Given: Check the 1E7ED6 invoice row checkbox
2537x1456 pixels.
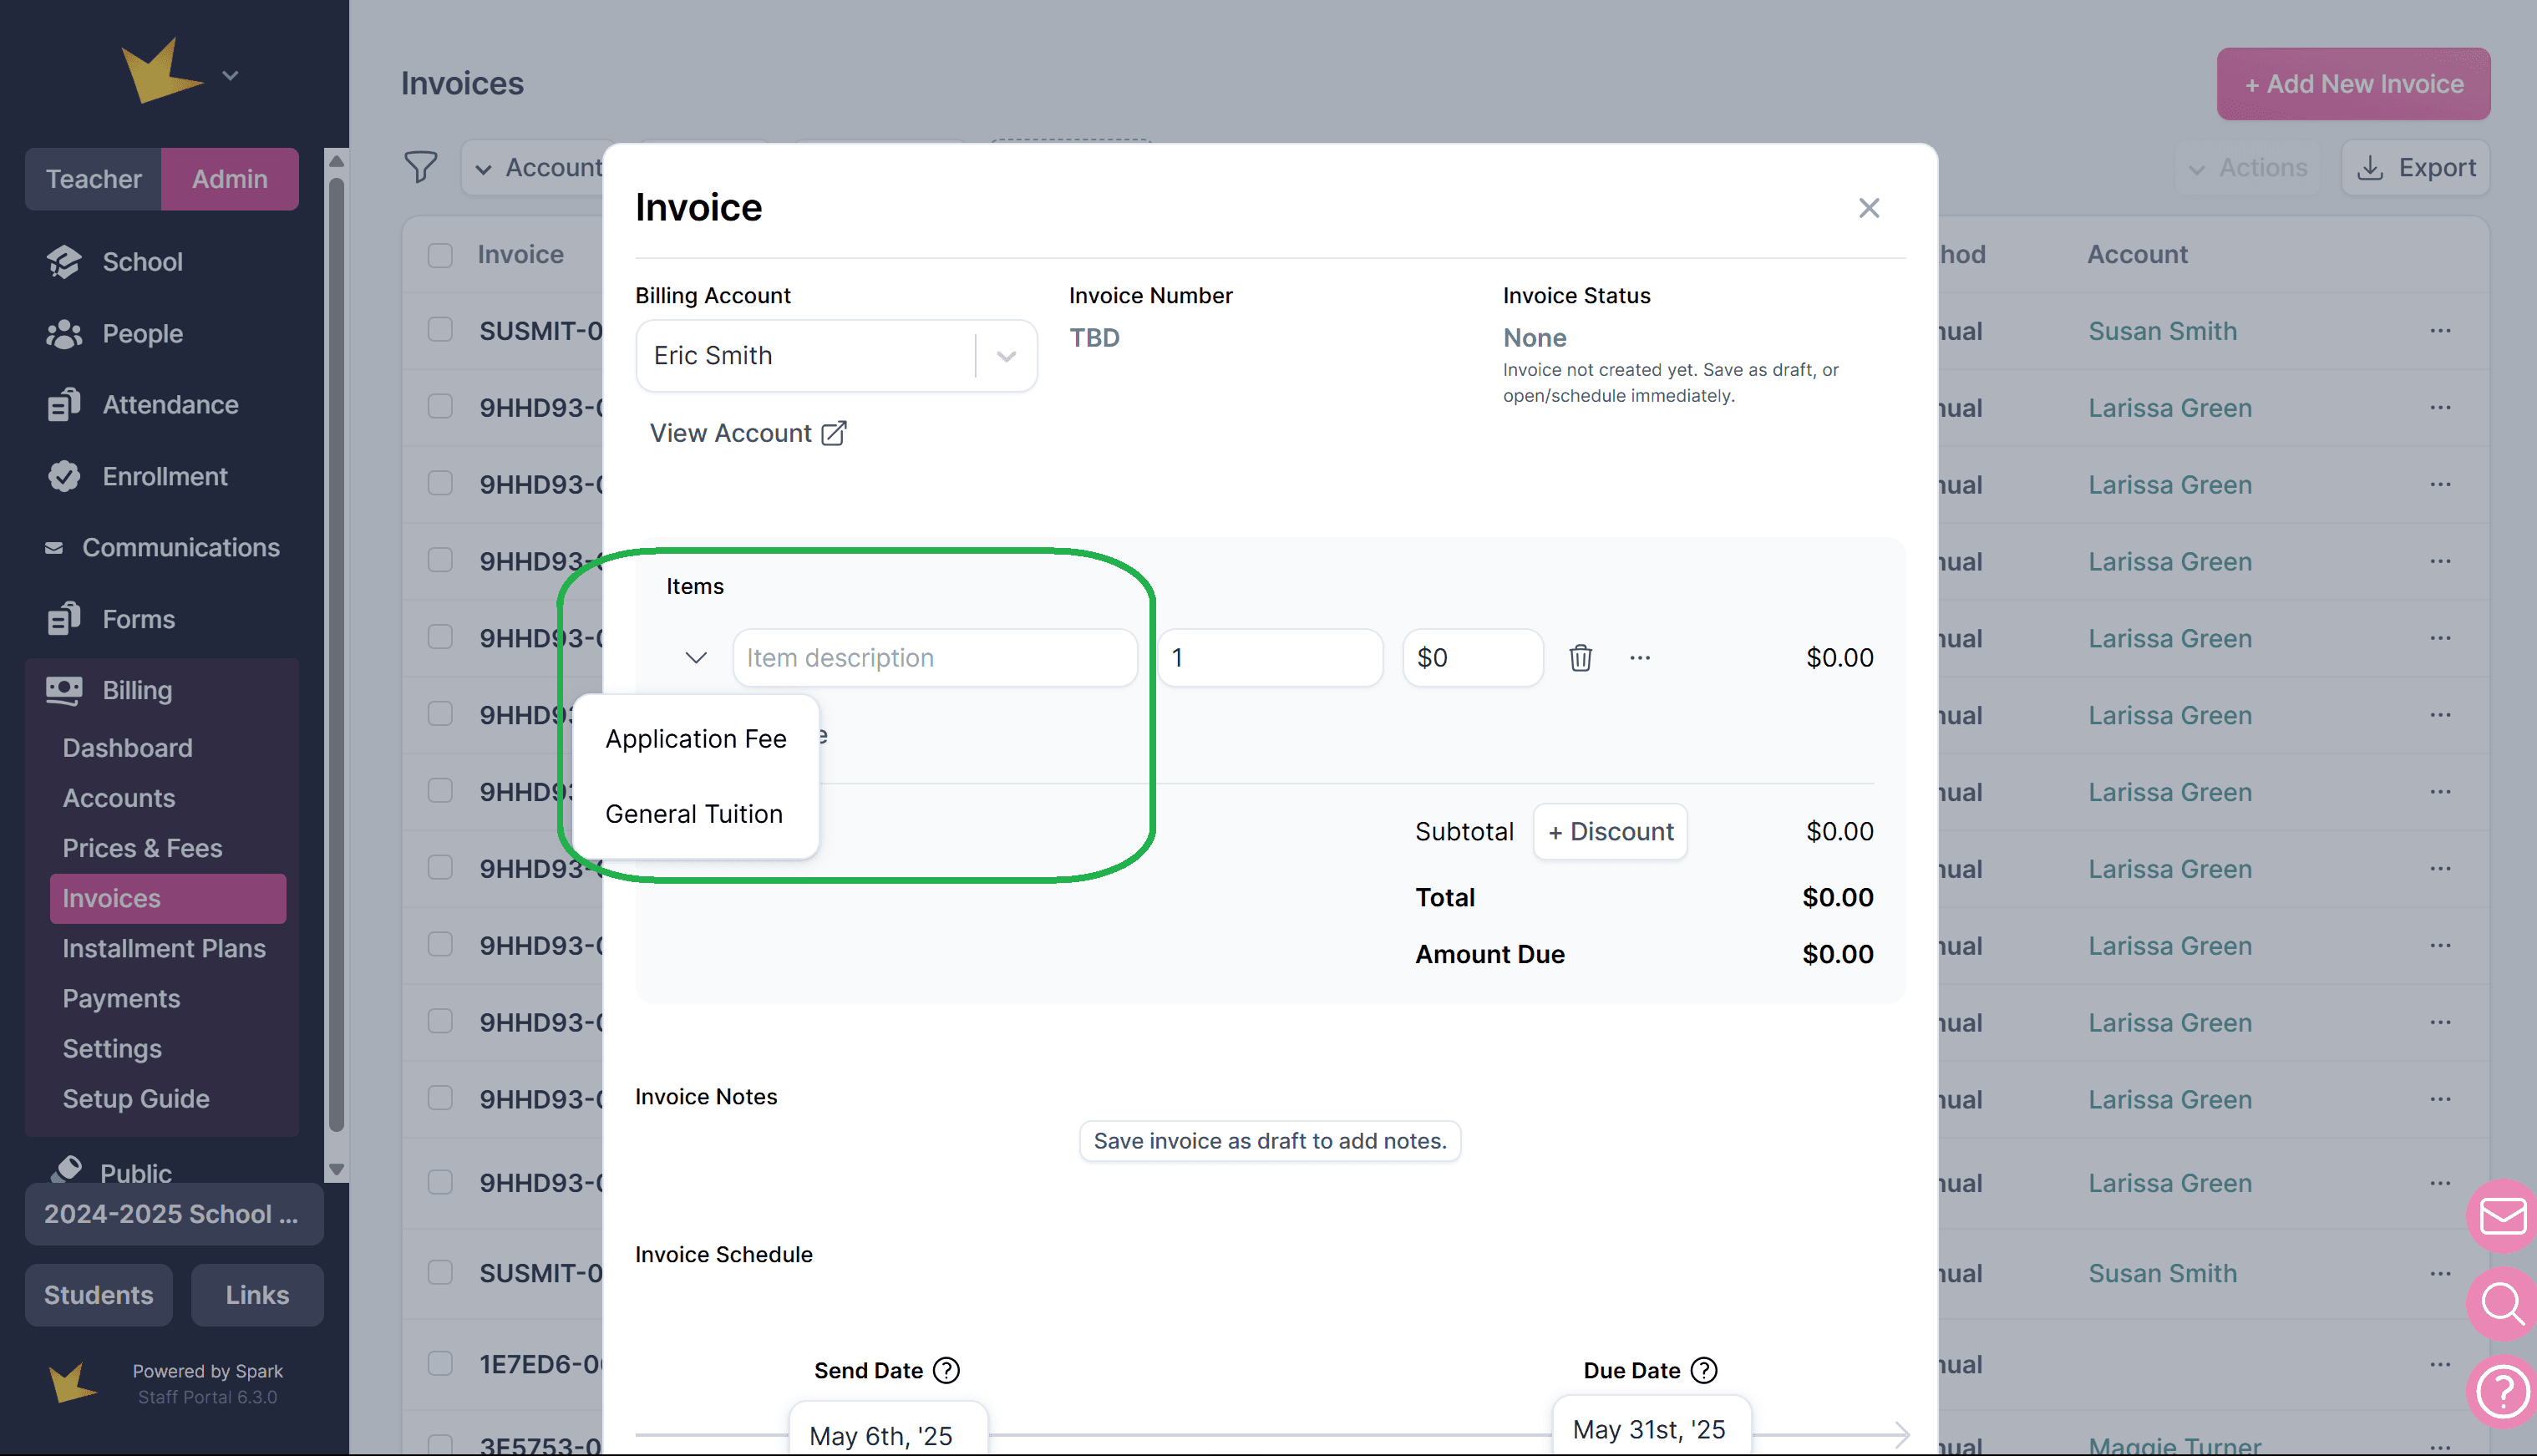Looking at the screenshot, I should click(440, 1363).
